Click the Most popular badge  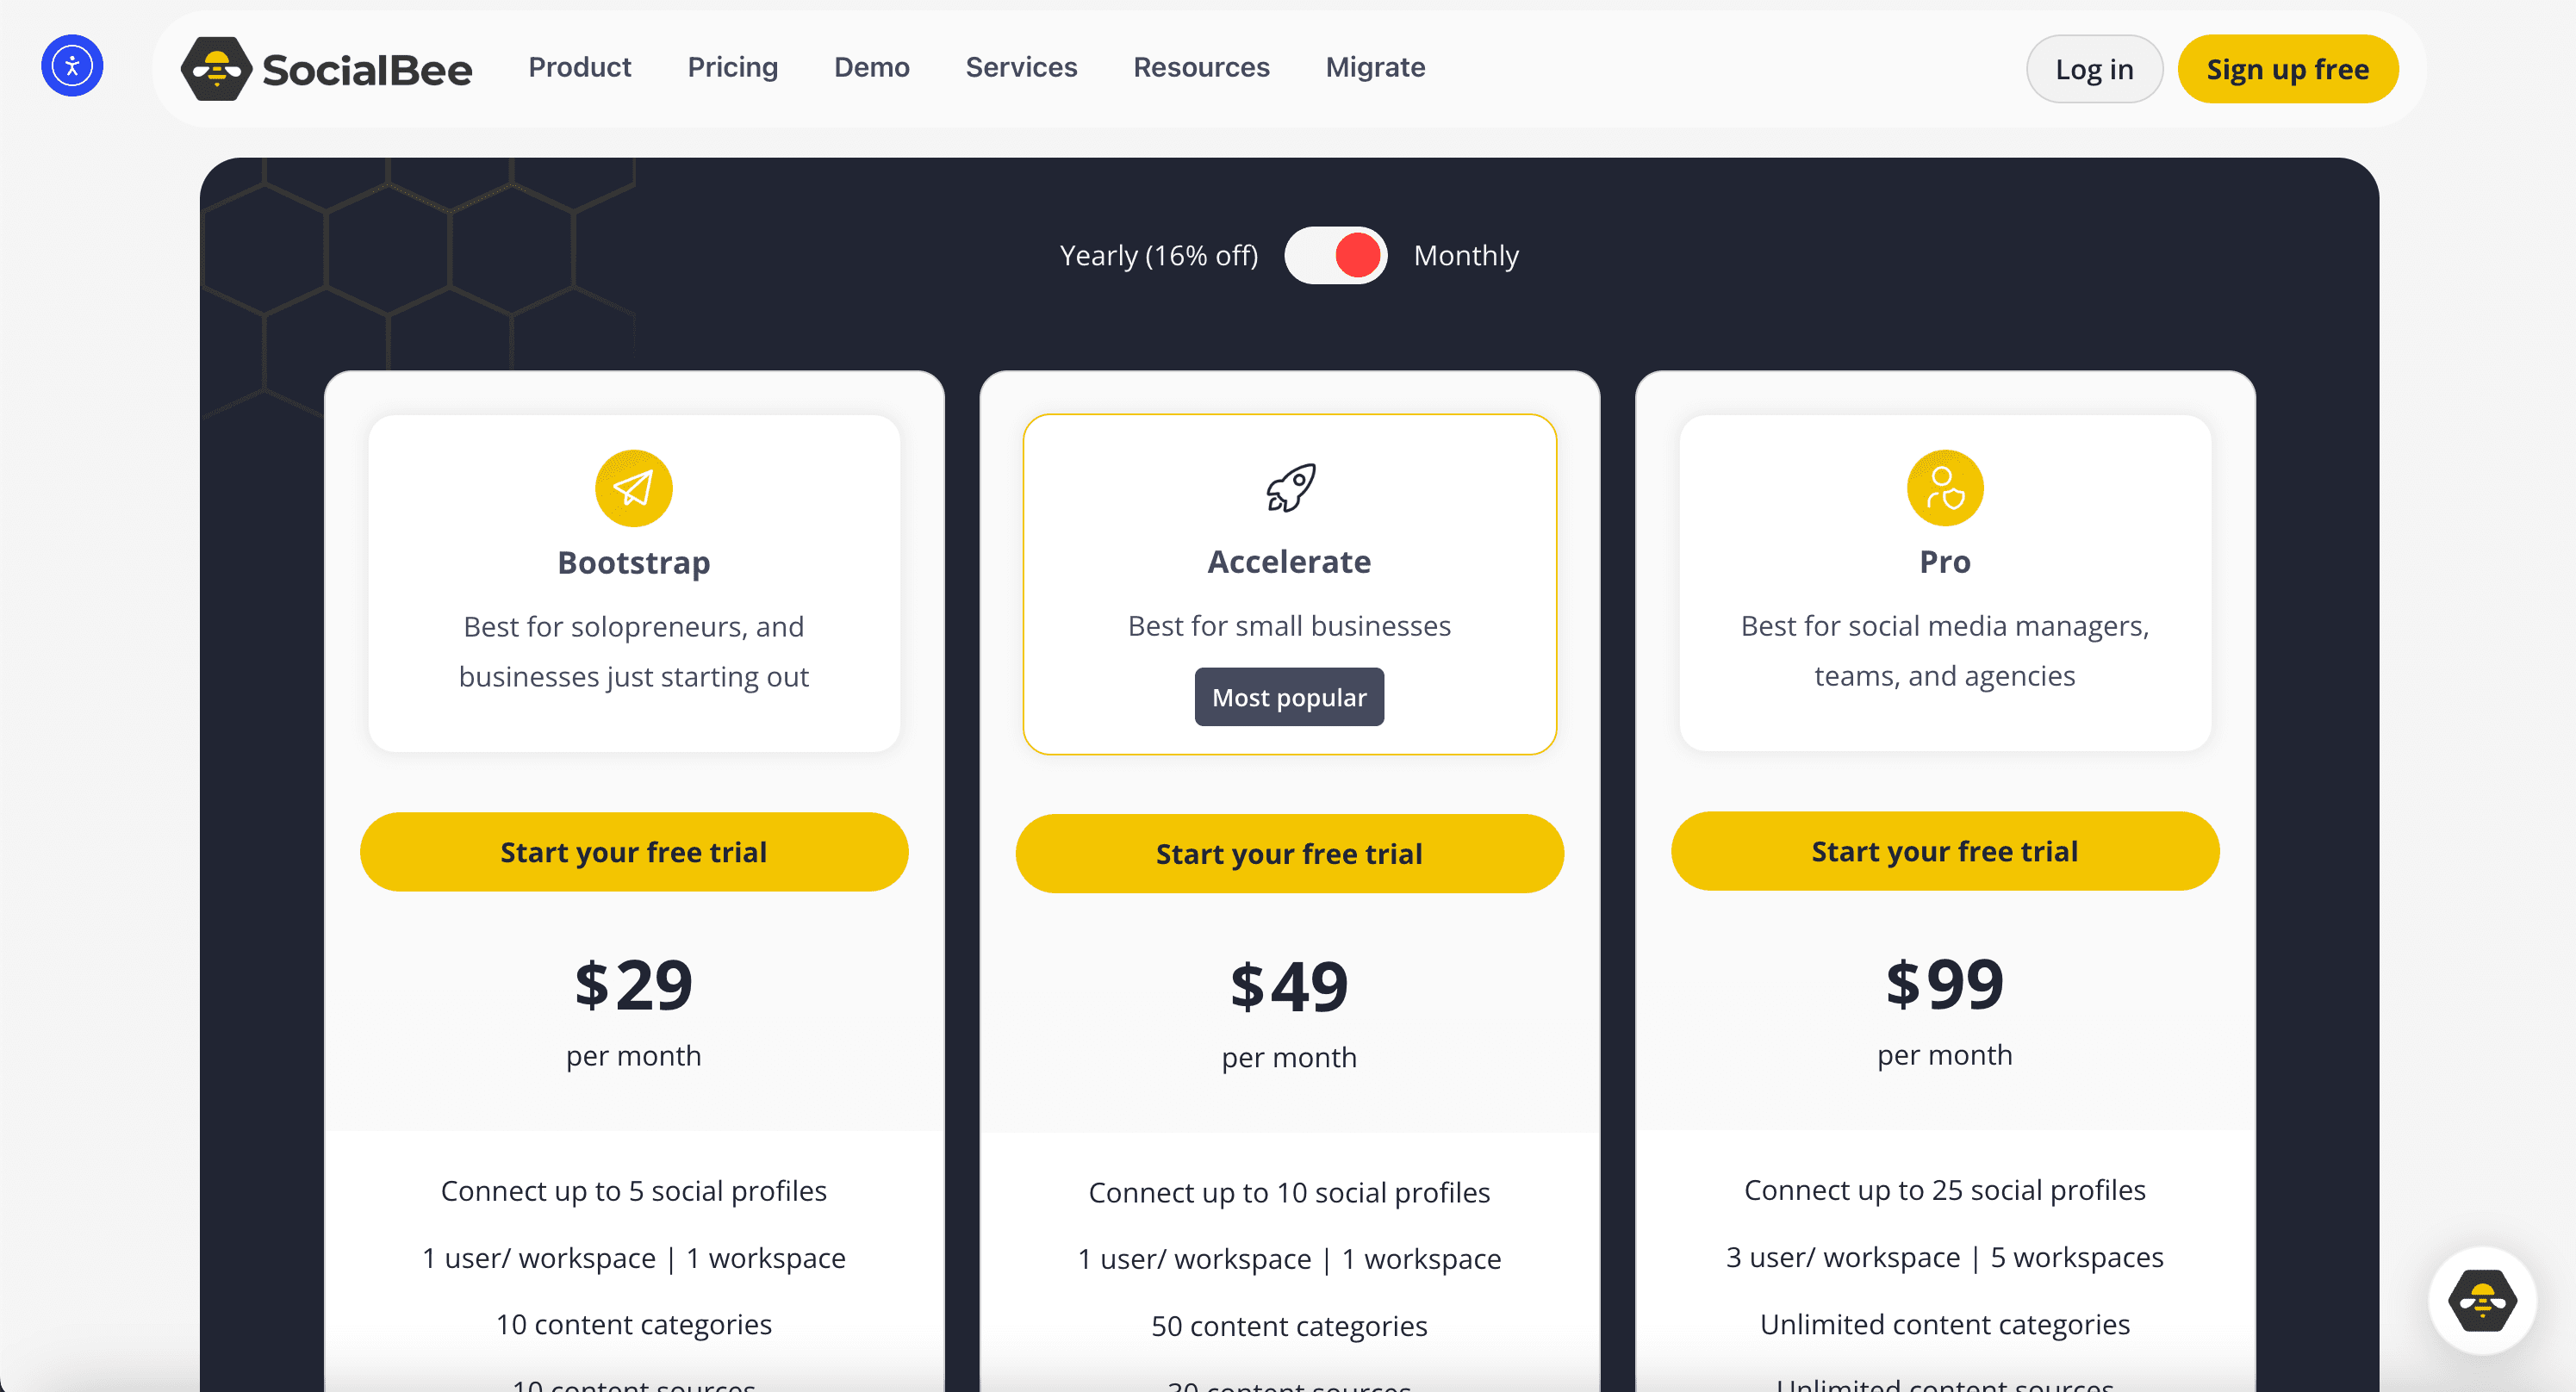pos(1290,697)
